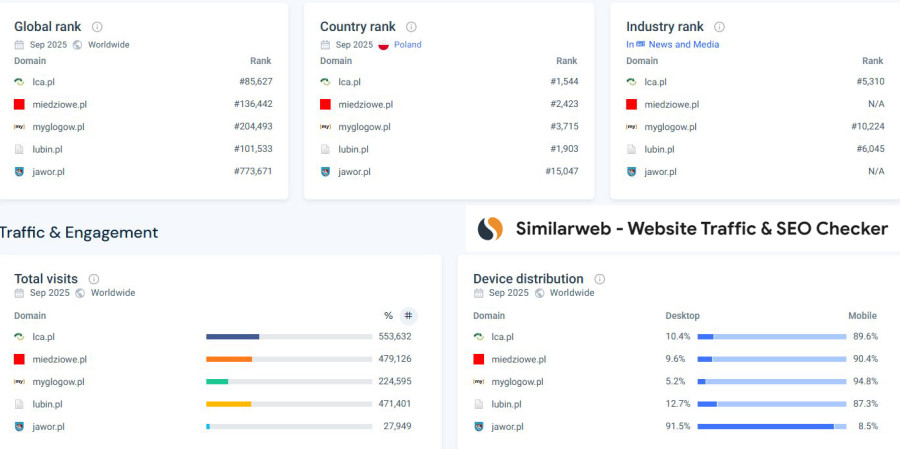Click globe icon in Device distribution card
This screenshot has height=449, width=900.
point(540,293)
